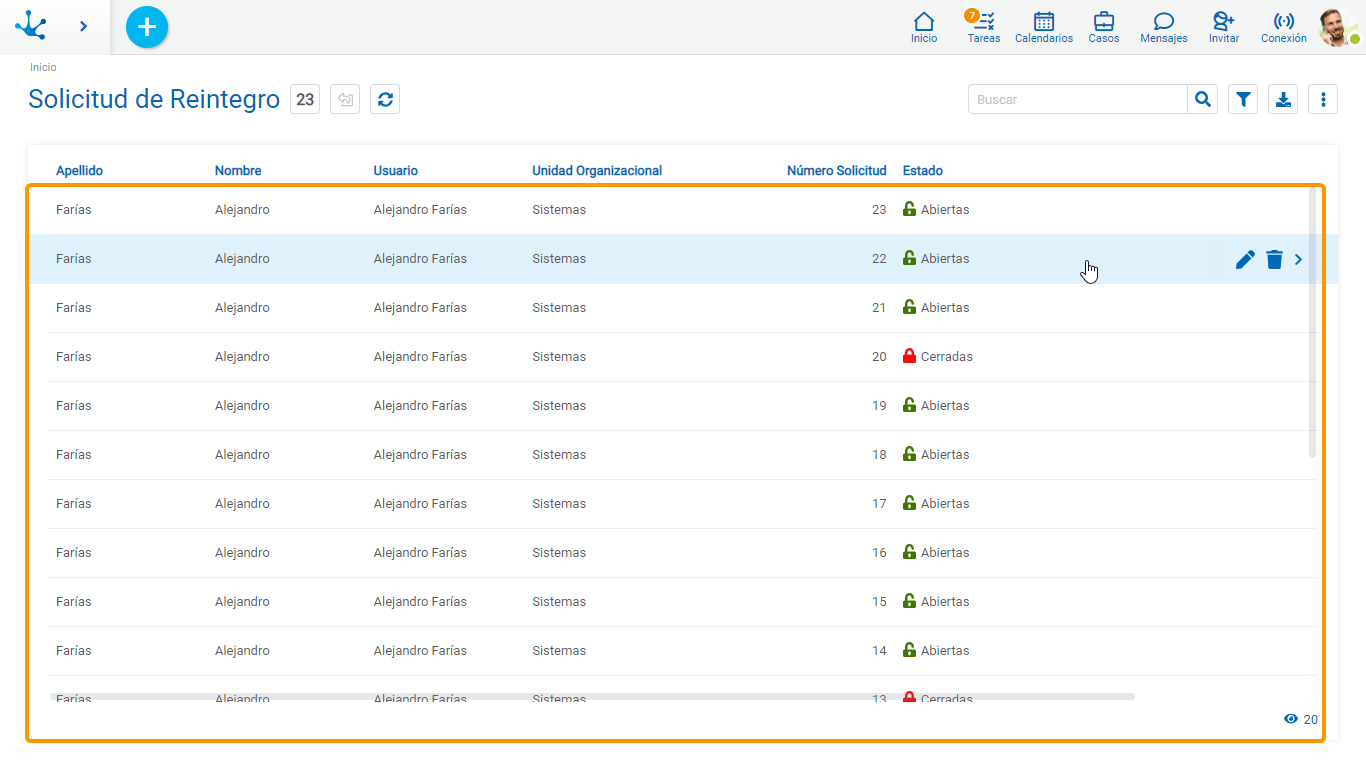Click open lock icon on row 14
Viewport: 1366px width, 768px height.
(x=909, y=650)
